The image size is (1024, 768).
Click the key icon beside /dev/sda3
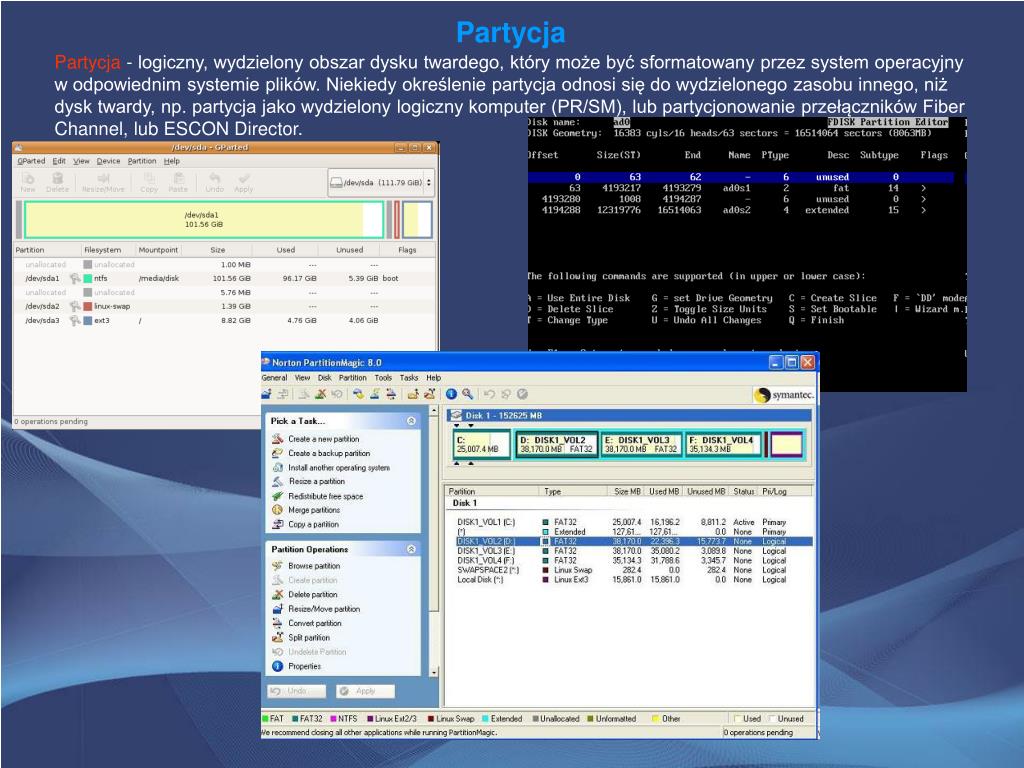[x=75, y=321]
